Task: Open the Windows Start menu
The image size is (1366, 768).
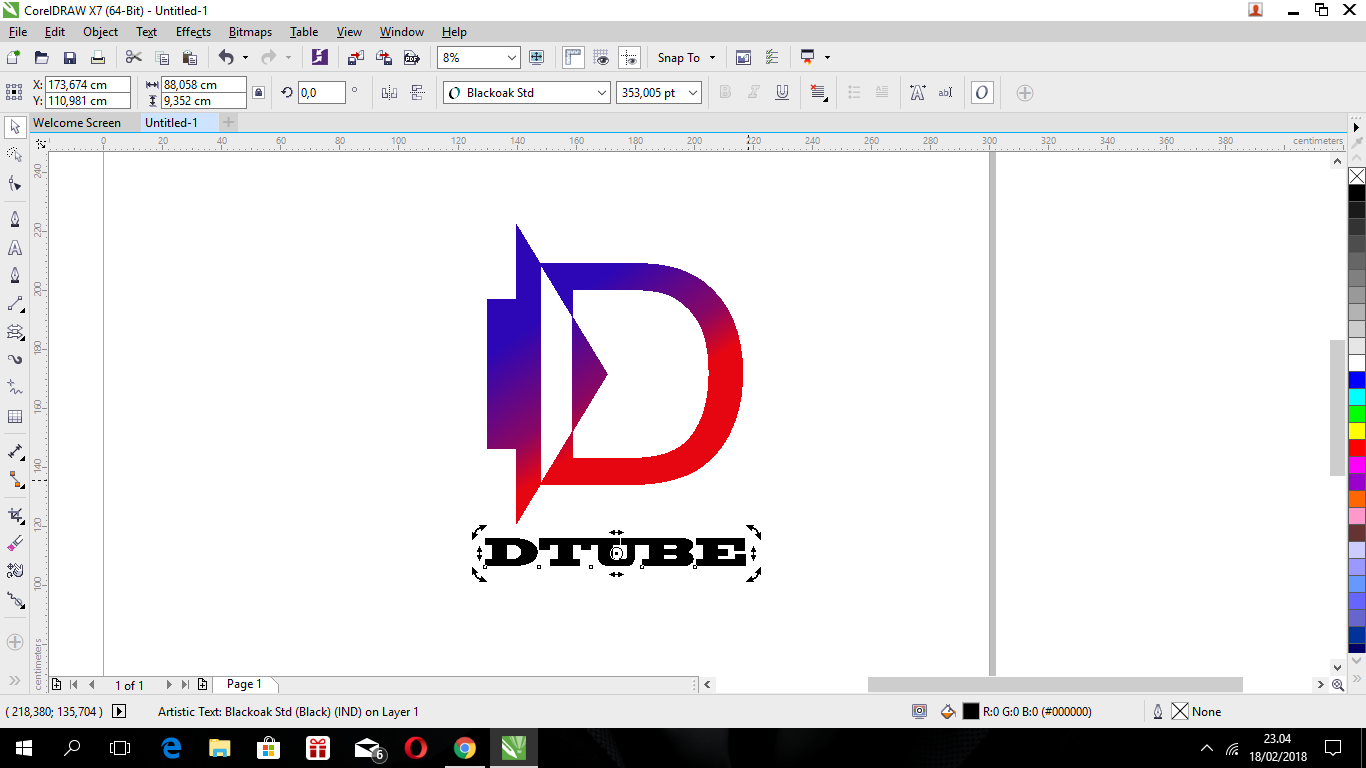Action: pos(23,748)
